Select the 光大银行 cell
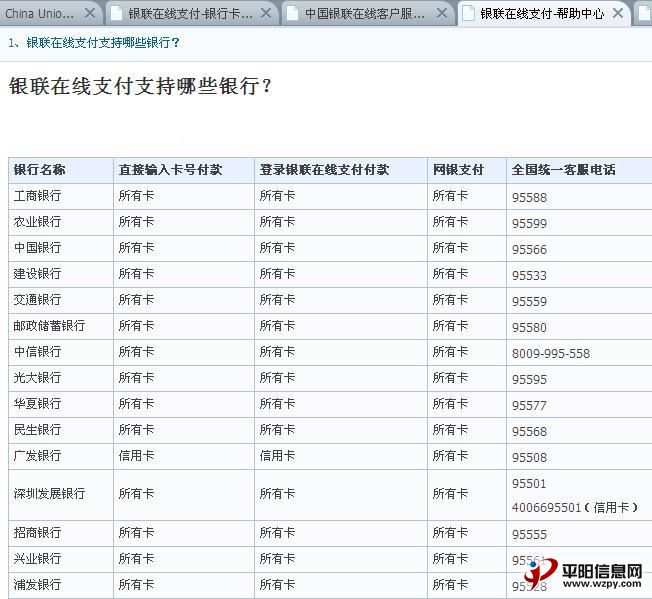652x599 pixels. point(61,378)
